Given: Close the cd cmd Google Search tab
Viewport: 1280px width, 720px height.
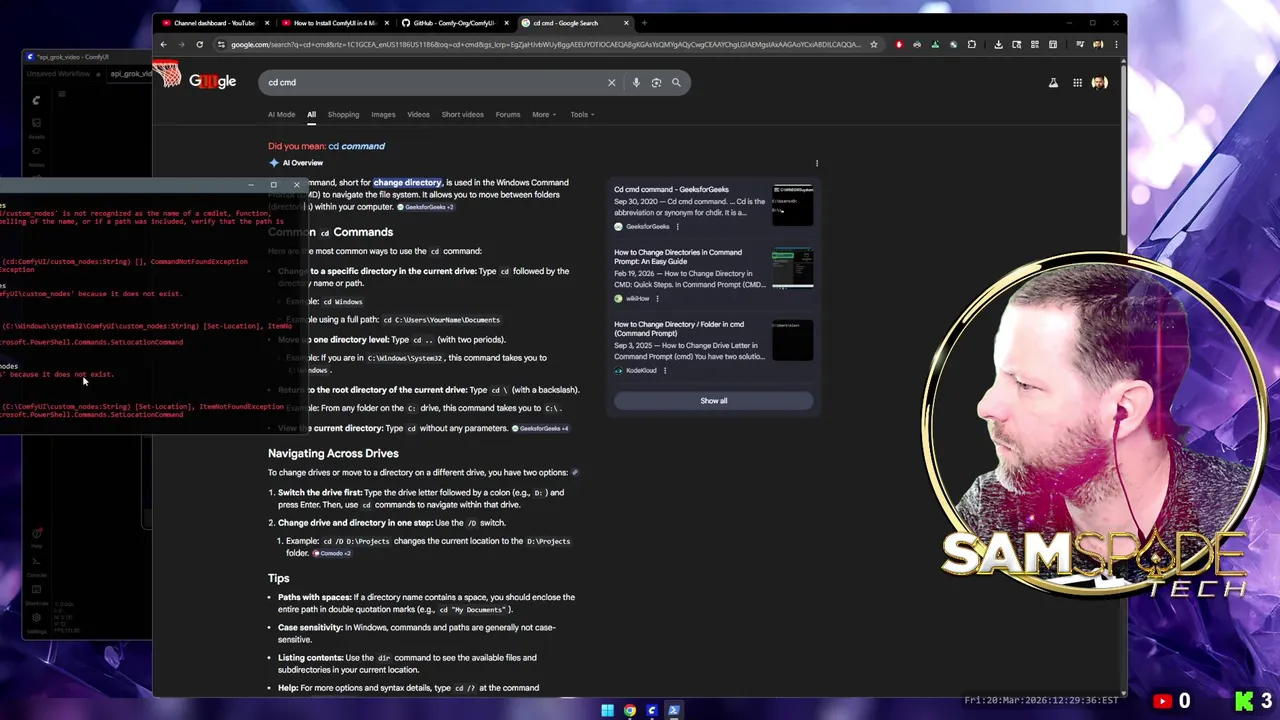Looking at the screenshot, I should [x=626, y=23].
